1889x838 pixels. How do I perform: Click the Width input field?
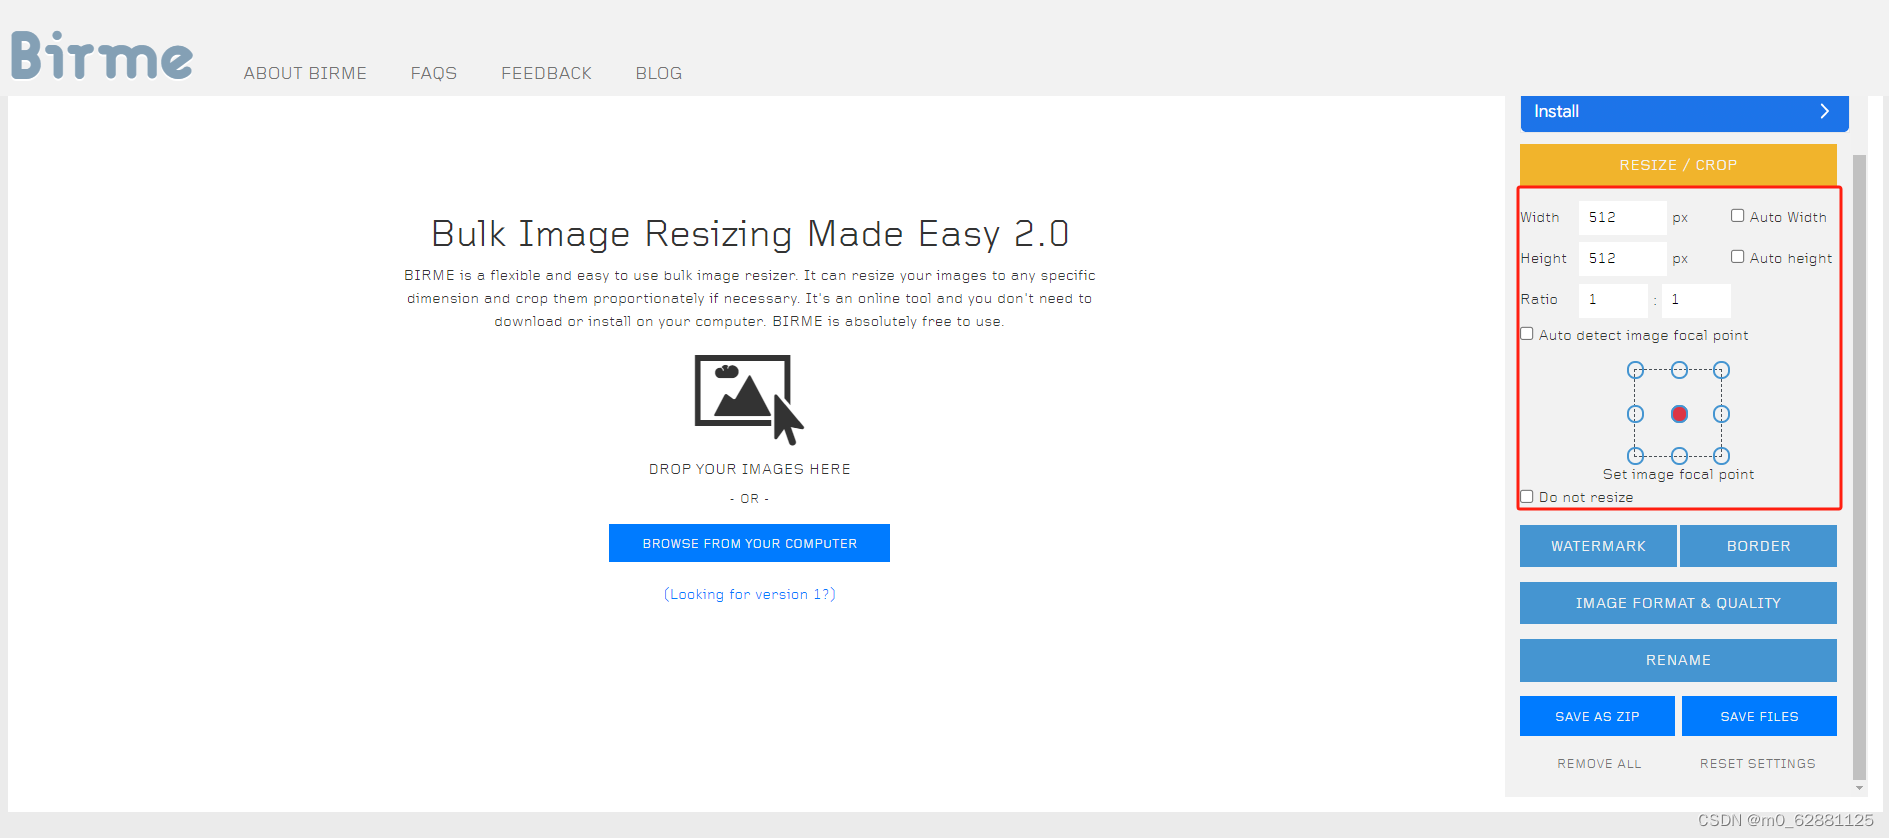pos(1622,217)
